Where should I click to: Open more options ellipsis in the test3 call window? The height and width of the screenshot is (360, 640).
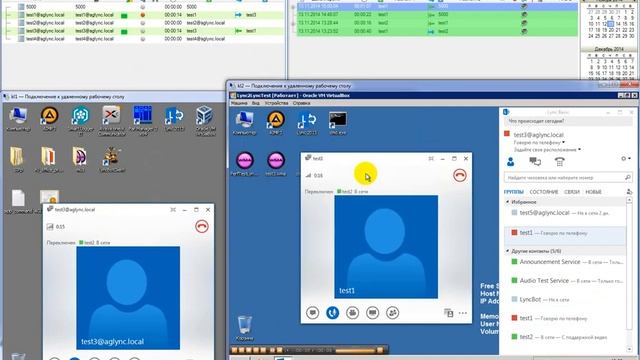click(462, 313)
